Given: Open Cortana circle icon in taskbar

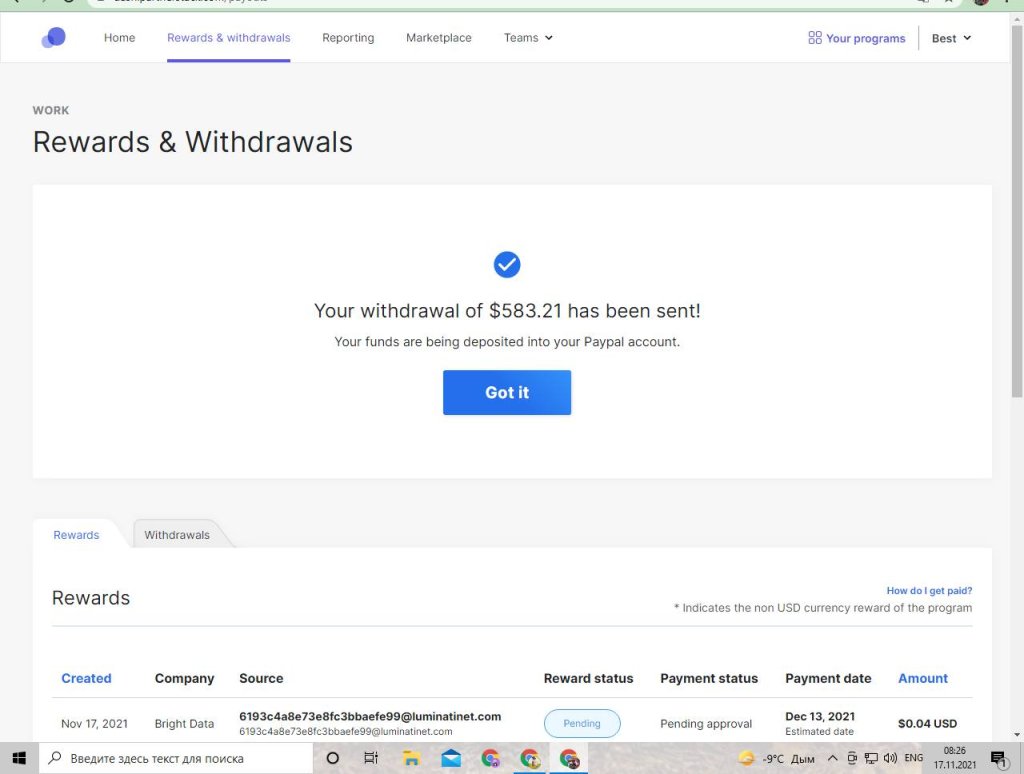Looking at the screenshot, I should pos(332,758).
